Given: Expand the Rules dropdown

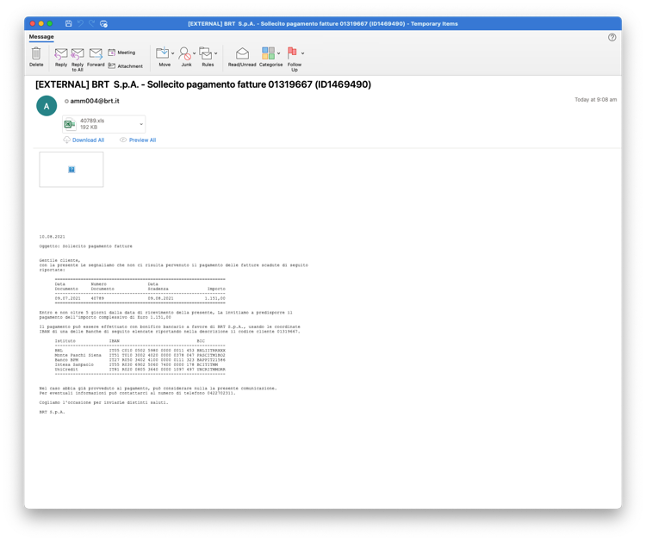Looking at the screenshot, I should (x=216, y=54).
